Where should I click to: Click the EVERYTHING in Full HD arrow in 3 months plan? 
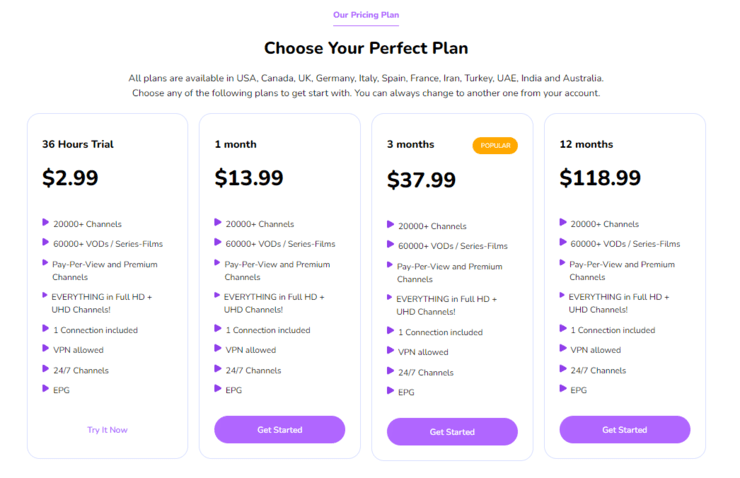pos(391,298)
